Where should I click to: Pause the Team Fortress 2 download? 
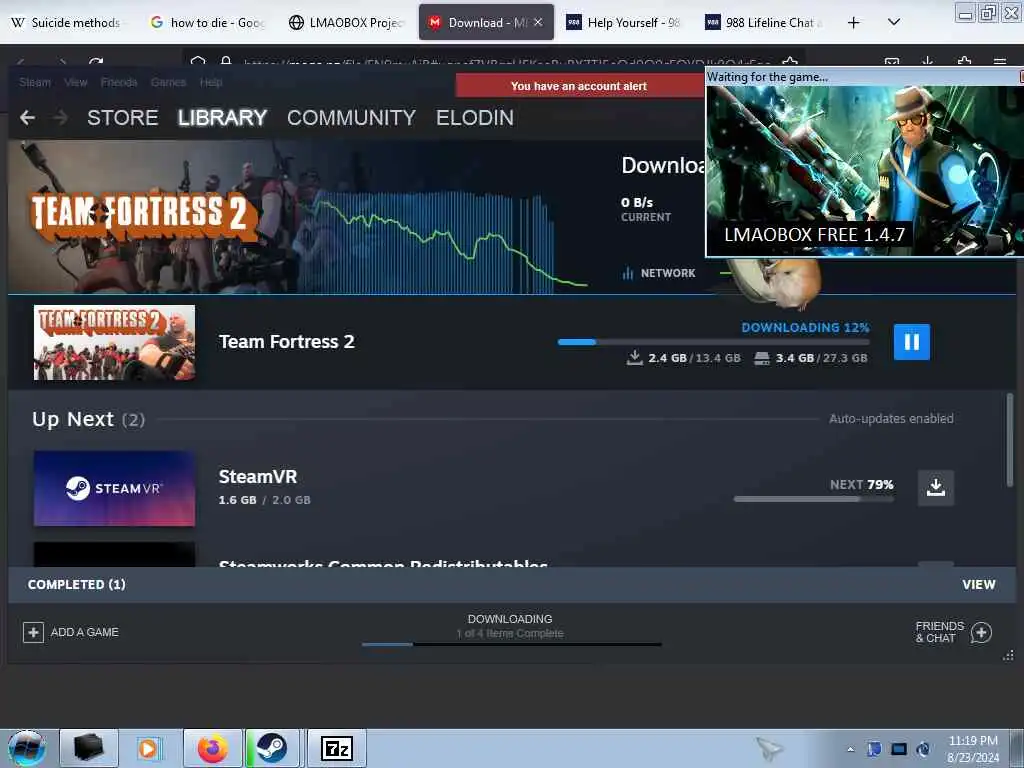coord(912,342)
